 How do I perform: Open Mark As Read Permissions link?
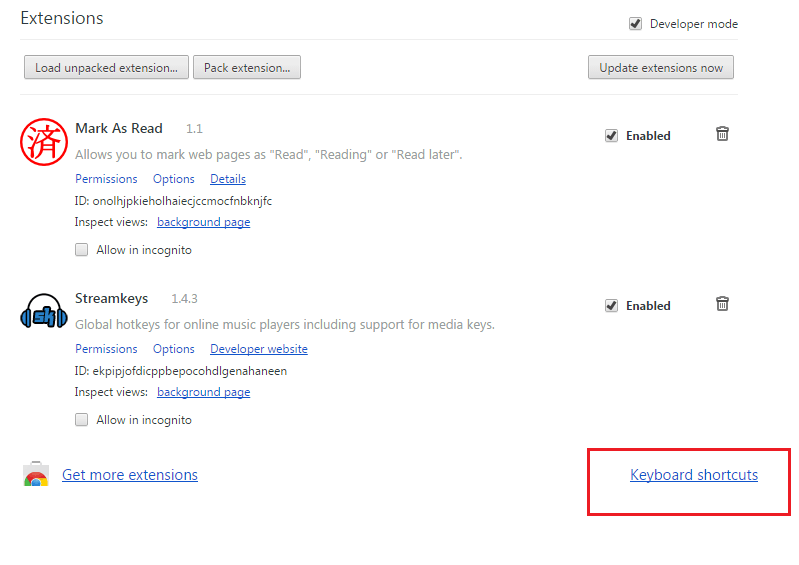point(106,179)
